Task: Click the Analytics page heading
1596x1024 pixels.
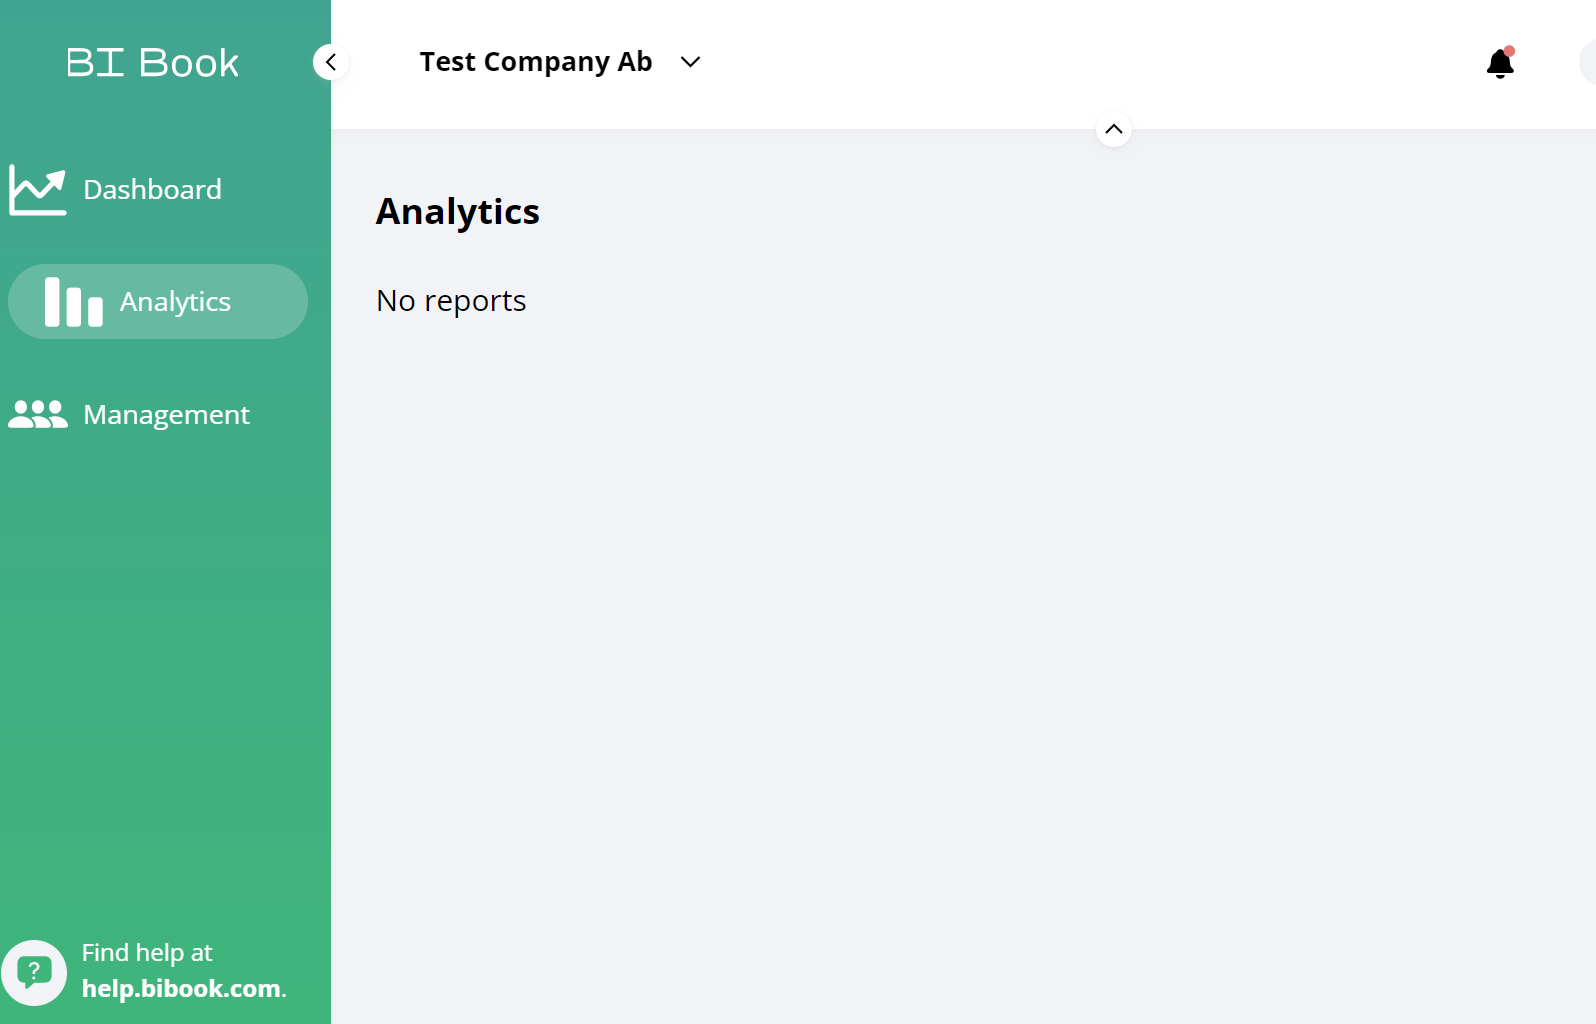Action: [458, 212]
